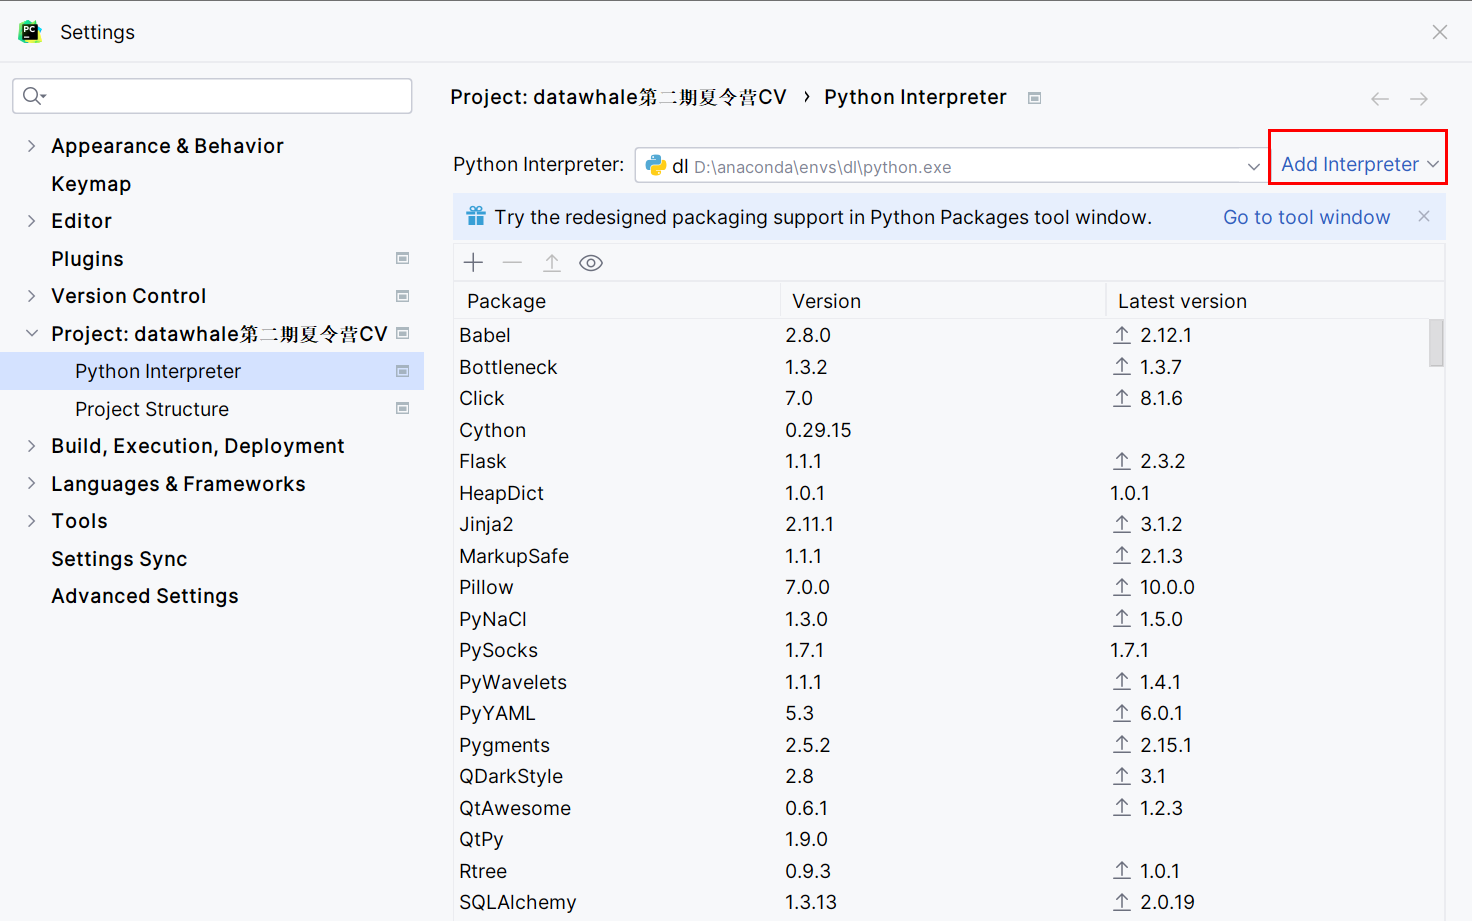Expand Build, Execution, Deployment section
Image resolution: width=1472 pixels, height=921 pixels.
tap(31, 446)
